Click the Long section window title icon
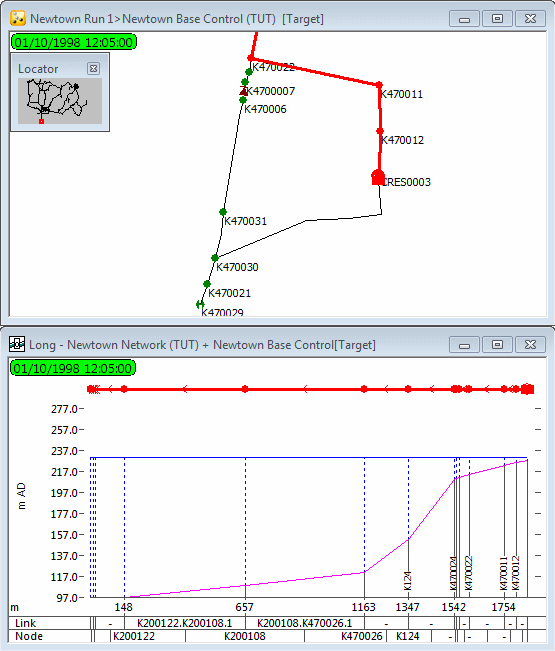Viewport: 555px width, 651px height. pyautogui.click(x=17, y=344)
